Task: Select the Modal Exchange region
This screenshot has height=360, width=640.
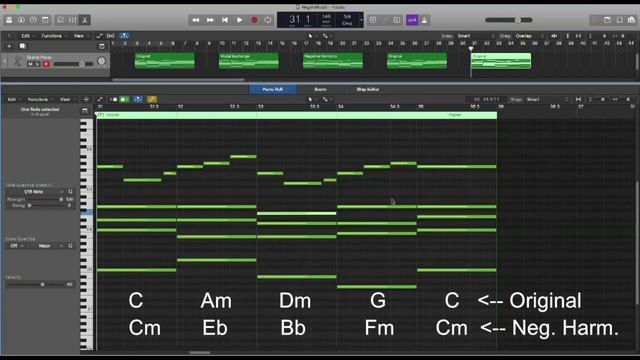Action: point(249,60)
